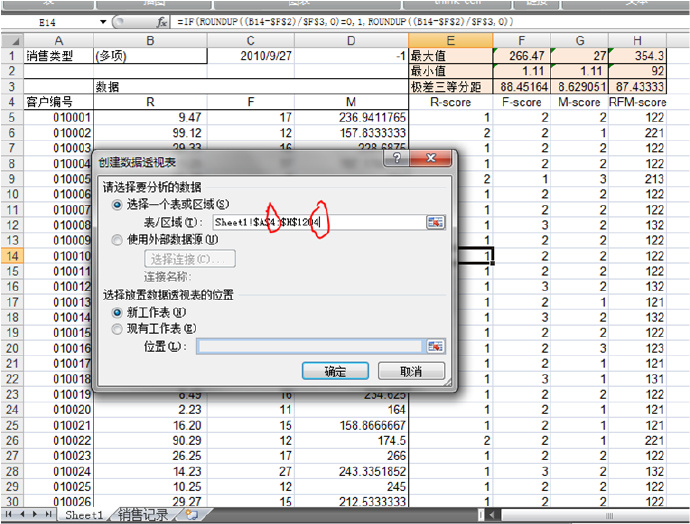
Task: Click the 最大值 cell
Action: tap(451, 56)
